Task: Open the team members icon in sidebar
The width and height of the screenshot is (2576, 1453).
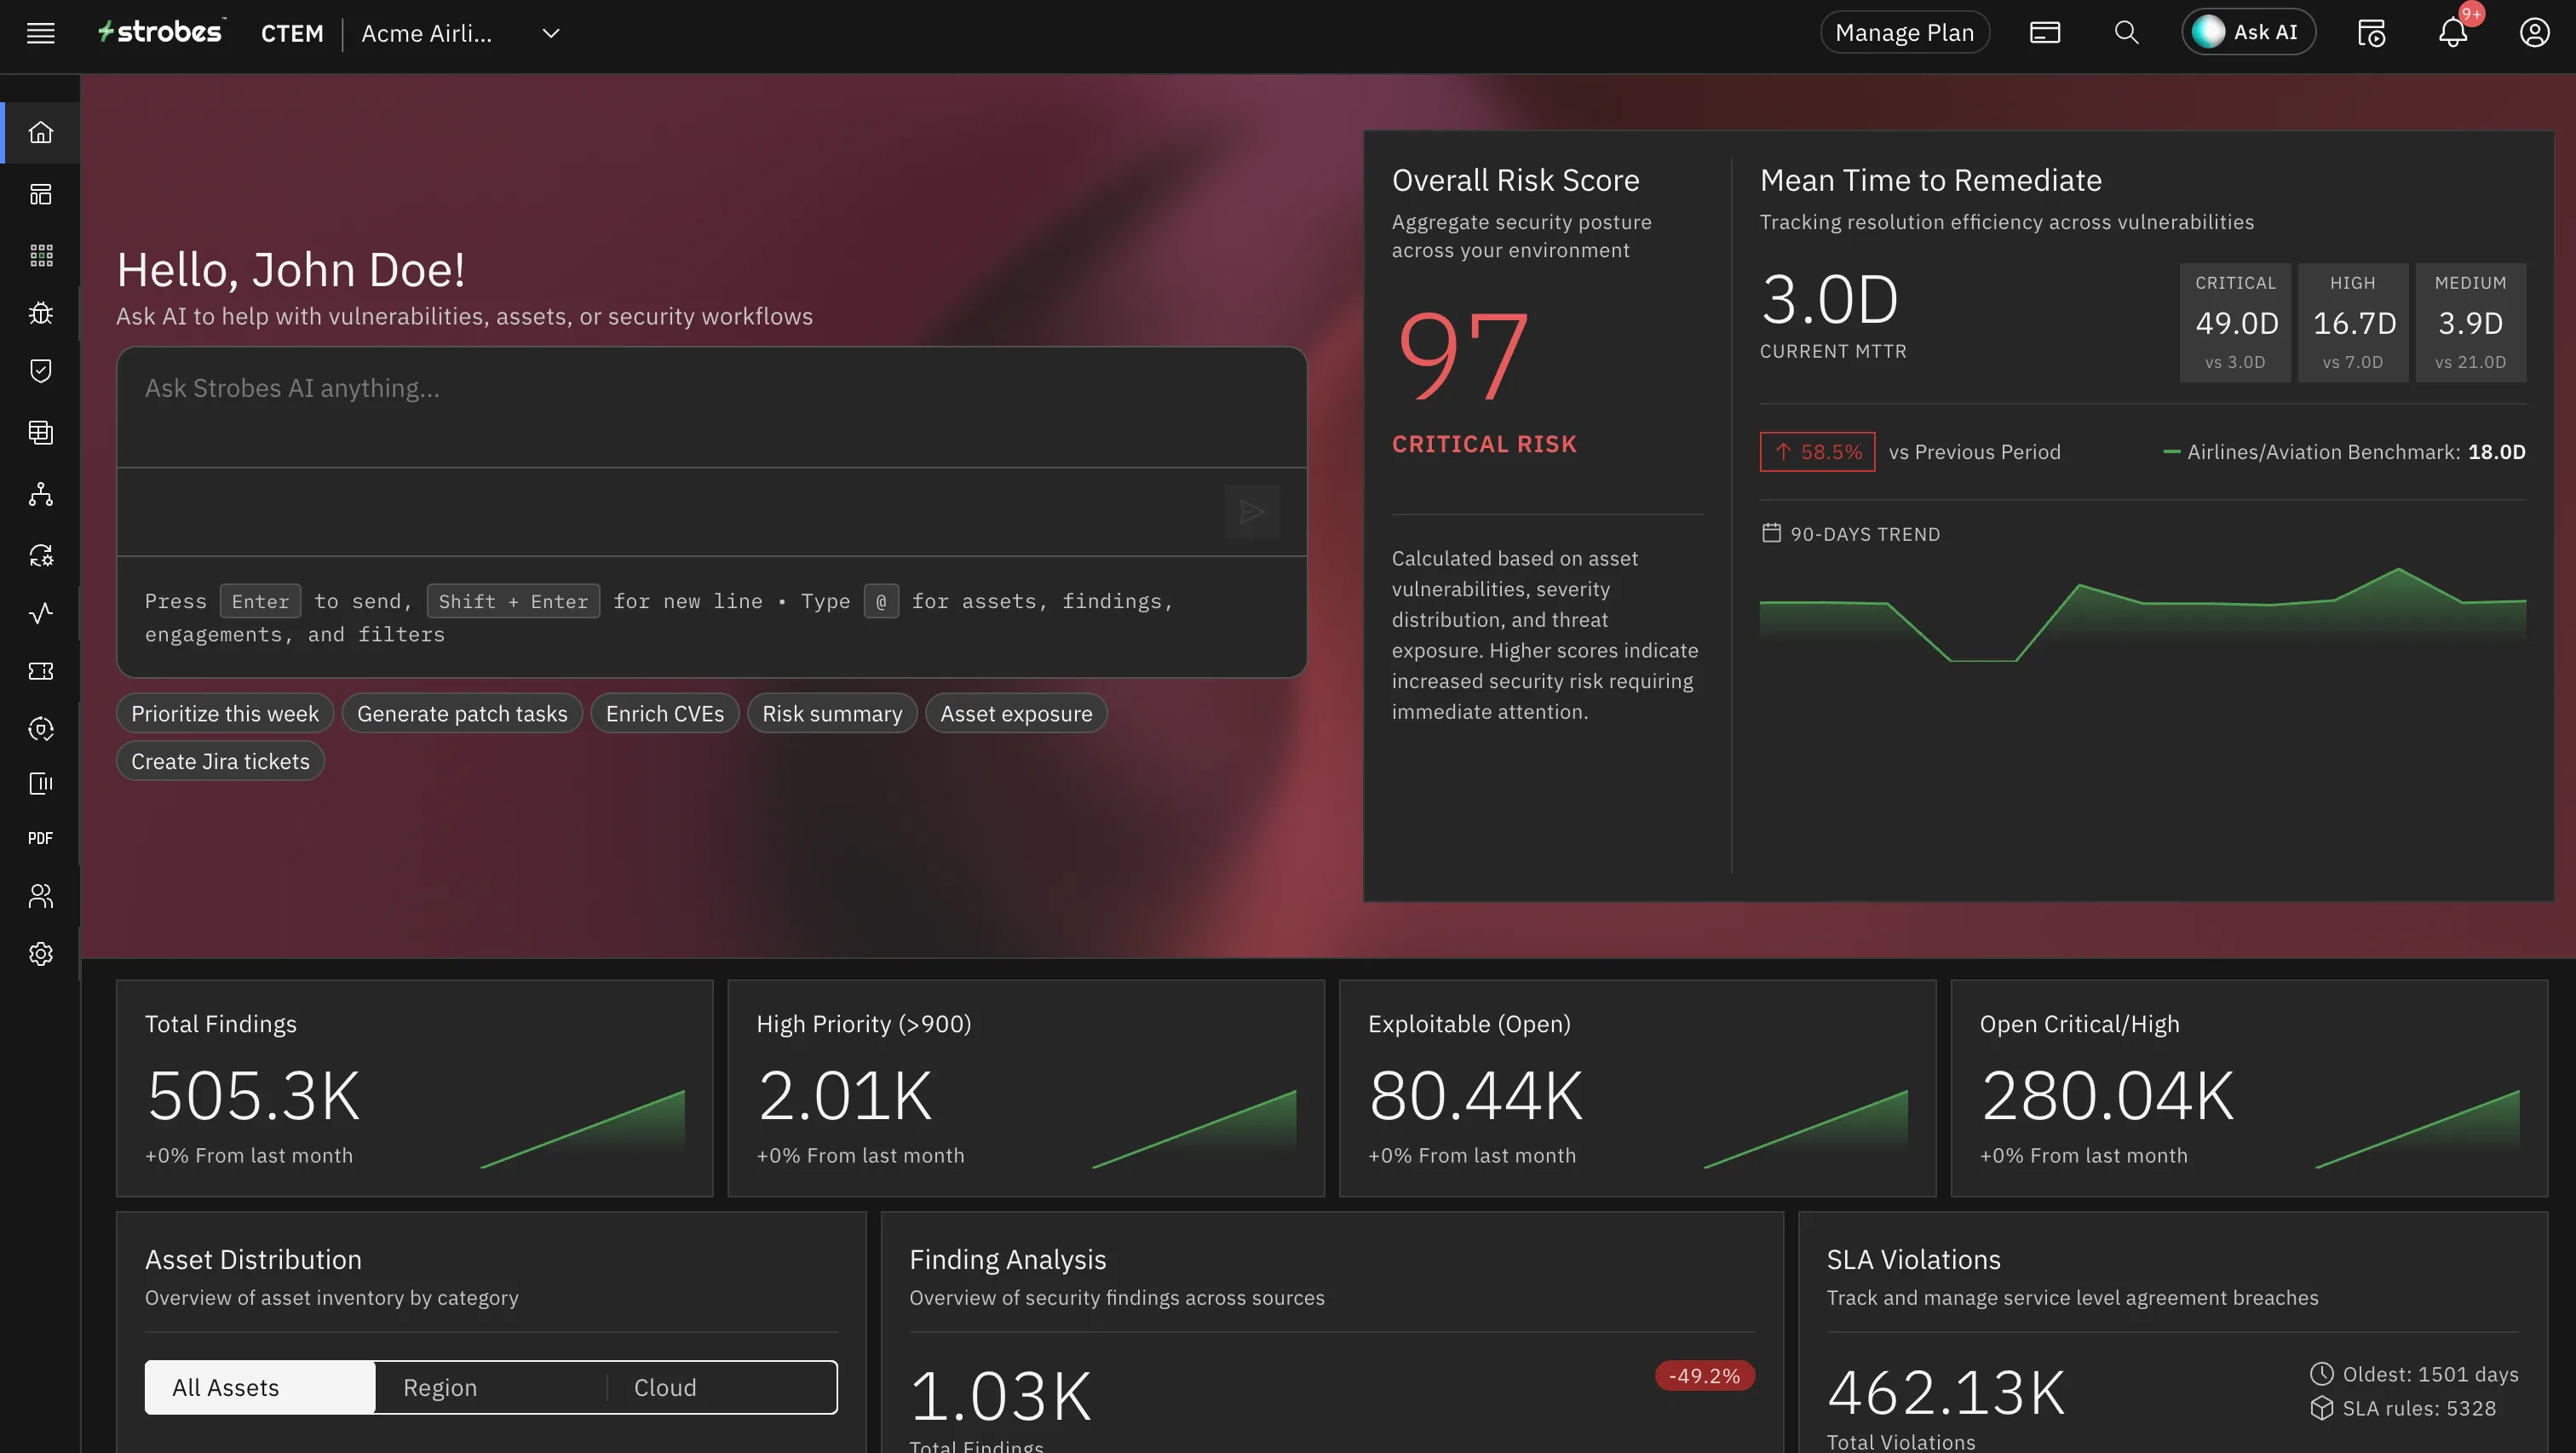Action: click(40, 895)
